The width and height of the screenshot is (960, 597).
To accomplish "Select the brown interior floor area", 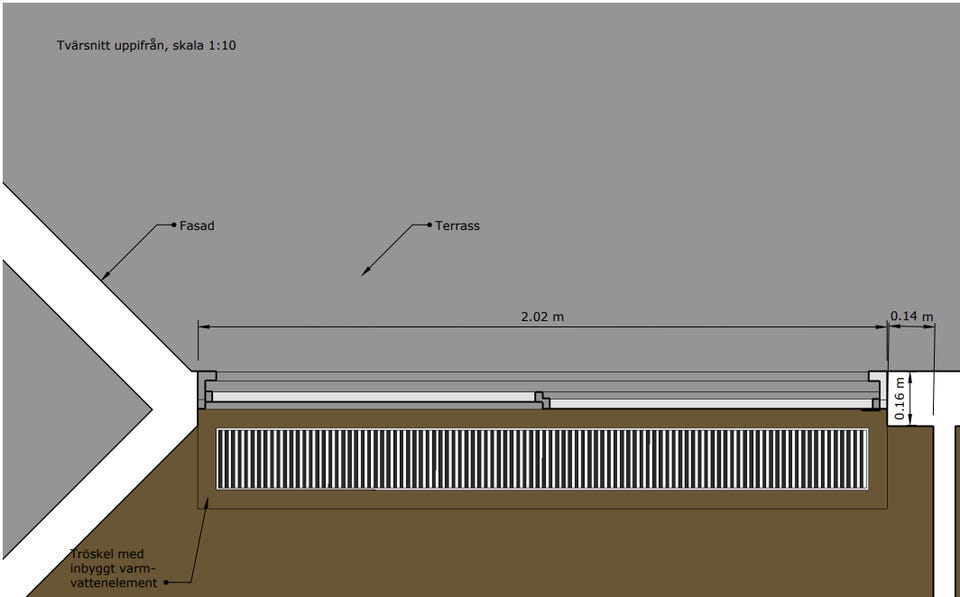I will 540,550.
